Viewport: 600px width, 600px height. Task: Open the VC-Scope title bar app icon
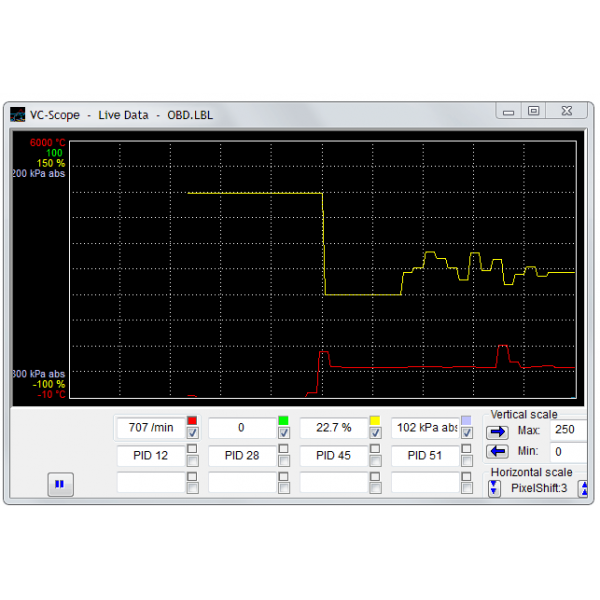(18, 115)
